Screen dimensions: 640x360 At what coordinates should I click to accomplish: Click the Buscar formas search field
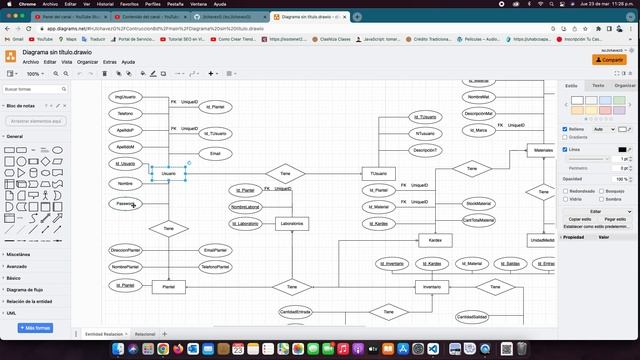click(35, 89)
